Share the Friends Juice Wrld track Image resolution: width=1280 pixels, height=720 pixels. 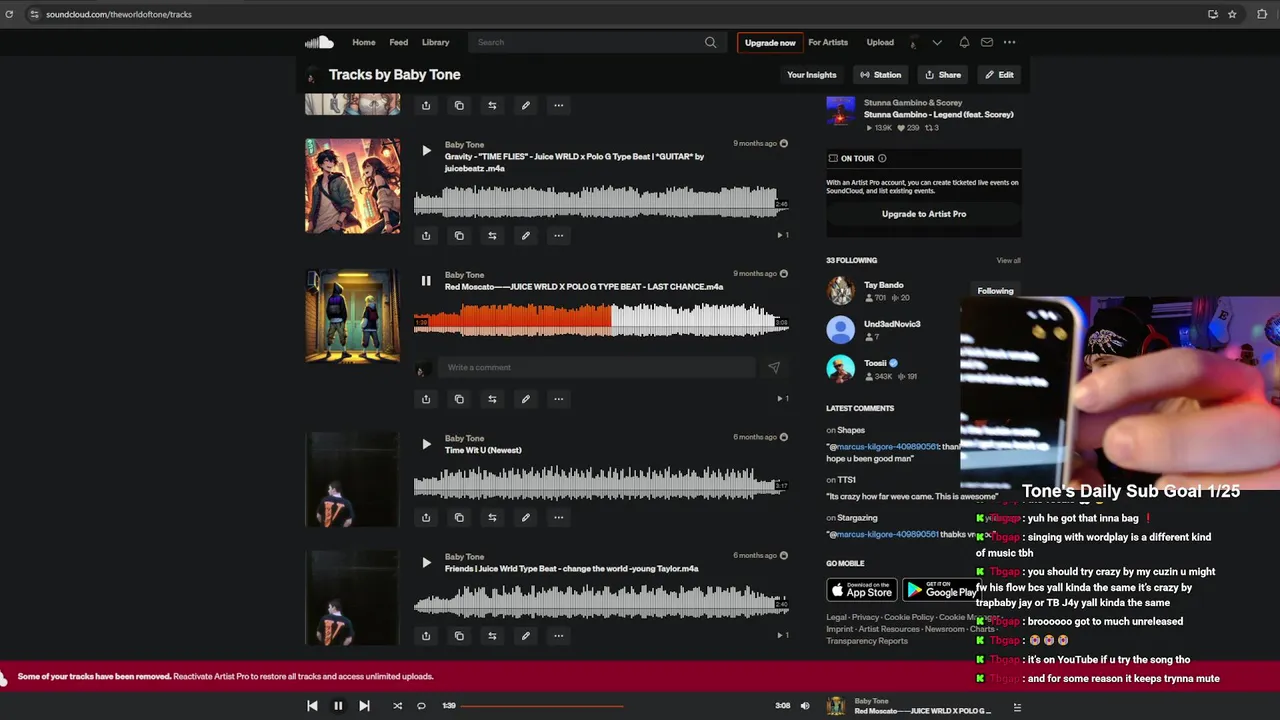(426, 636)
